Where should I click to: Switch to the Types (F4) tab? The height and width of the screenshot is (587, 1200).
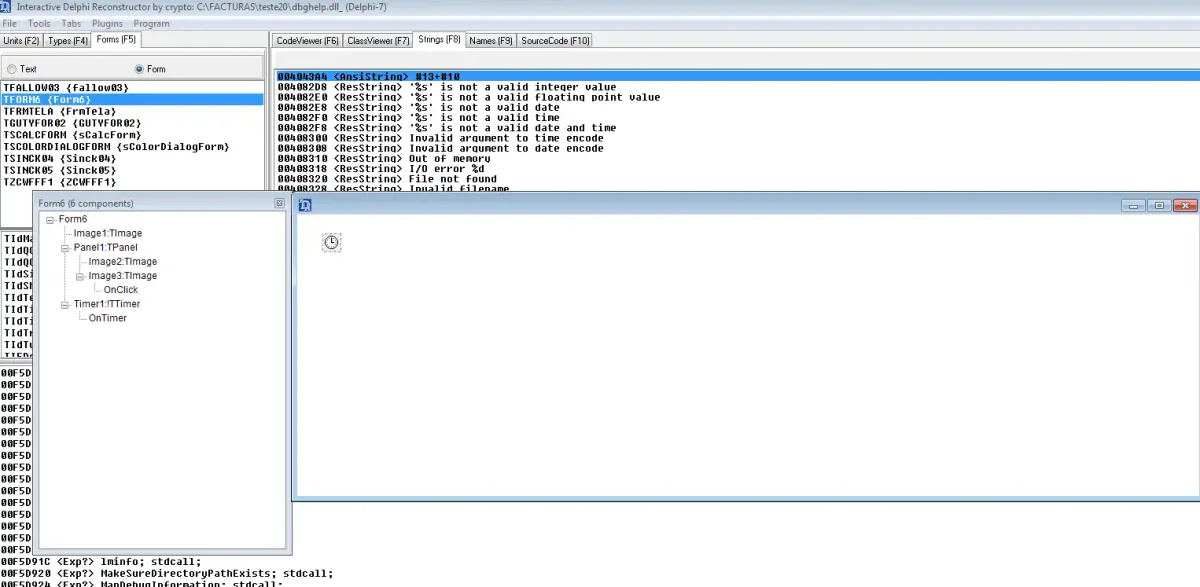(x=68, y=41)
